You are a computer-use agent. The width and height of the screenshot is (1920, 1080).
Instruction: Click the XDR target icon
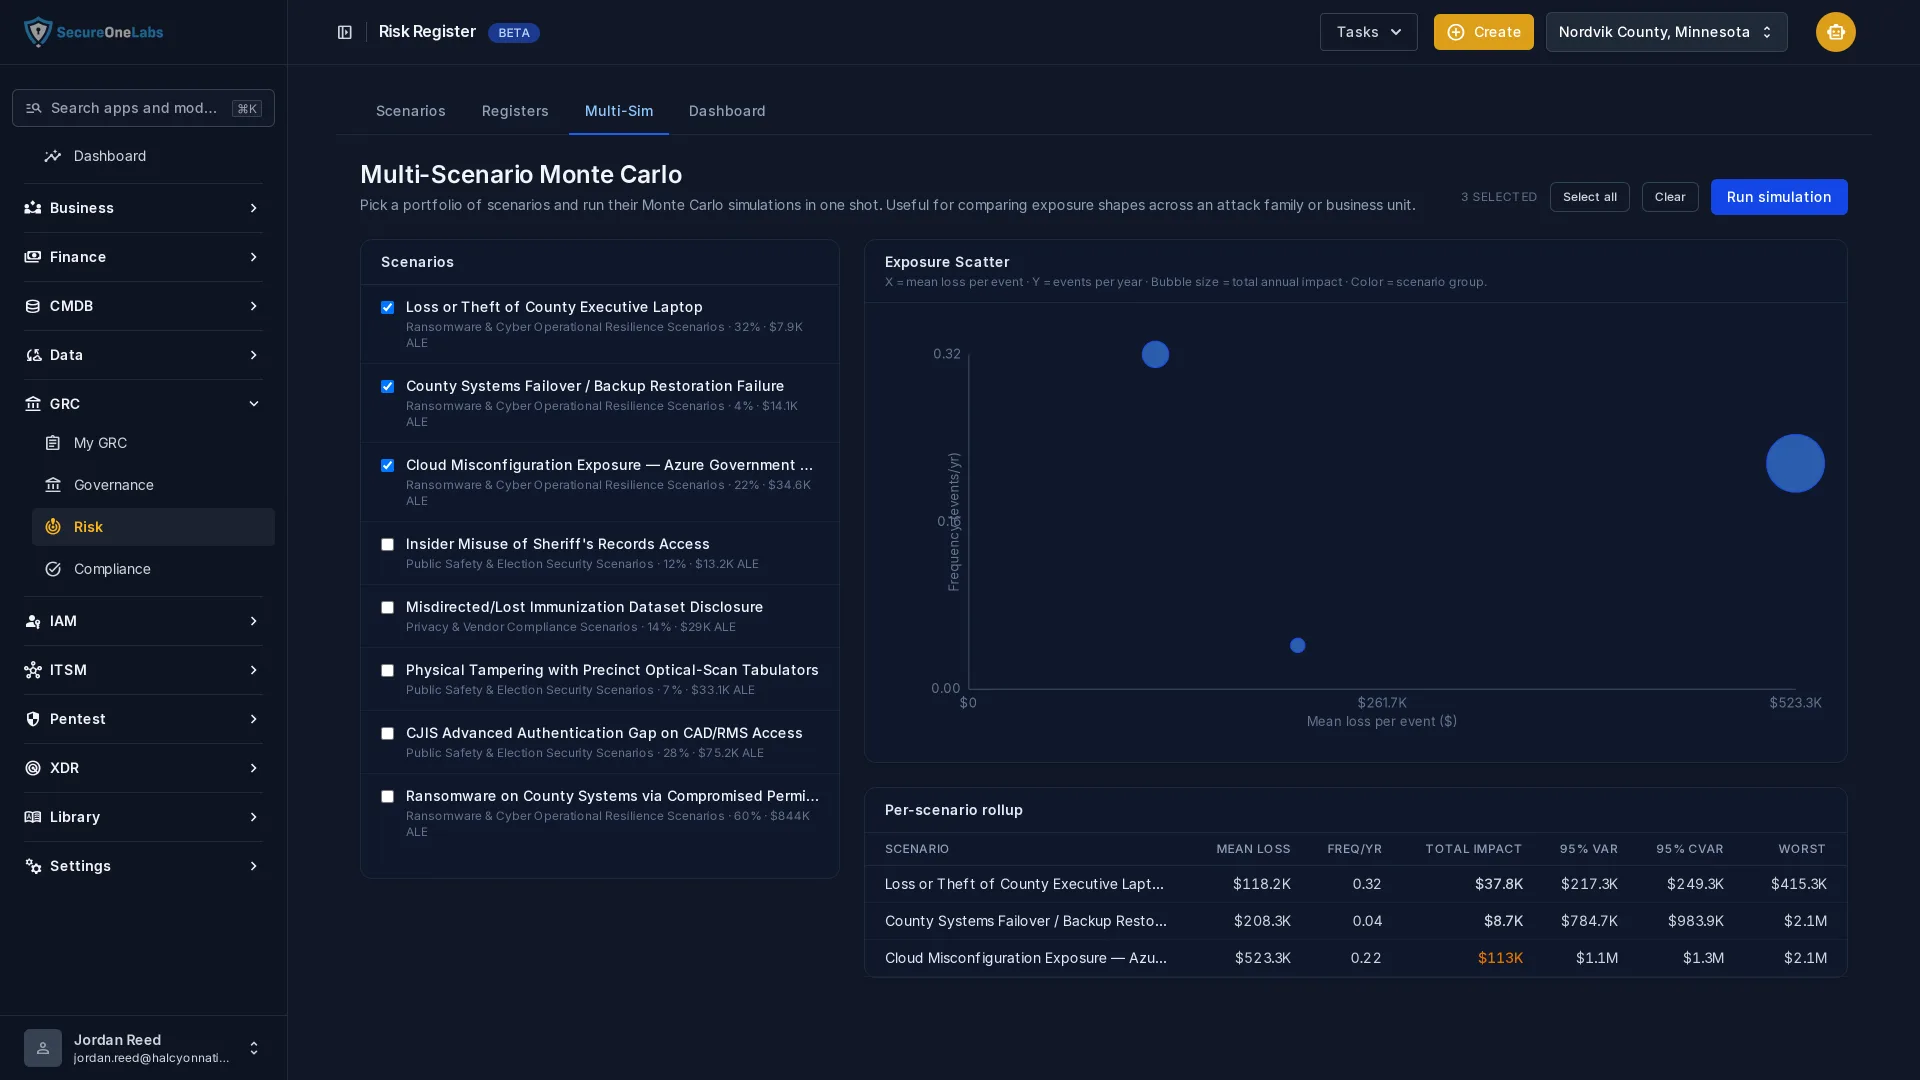pos(33,768)
